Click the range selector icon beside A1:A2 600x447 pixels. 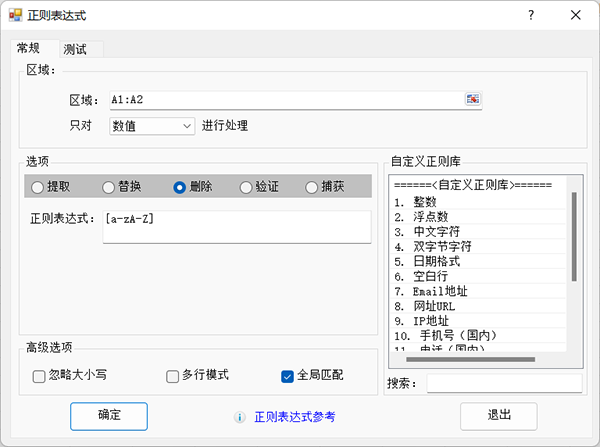pyautogui.click(x=473, y=99)
